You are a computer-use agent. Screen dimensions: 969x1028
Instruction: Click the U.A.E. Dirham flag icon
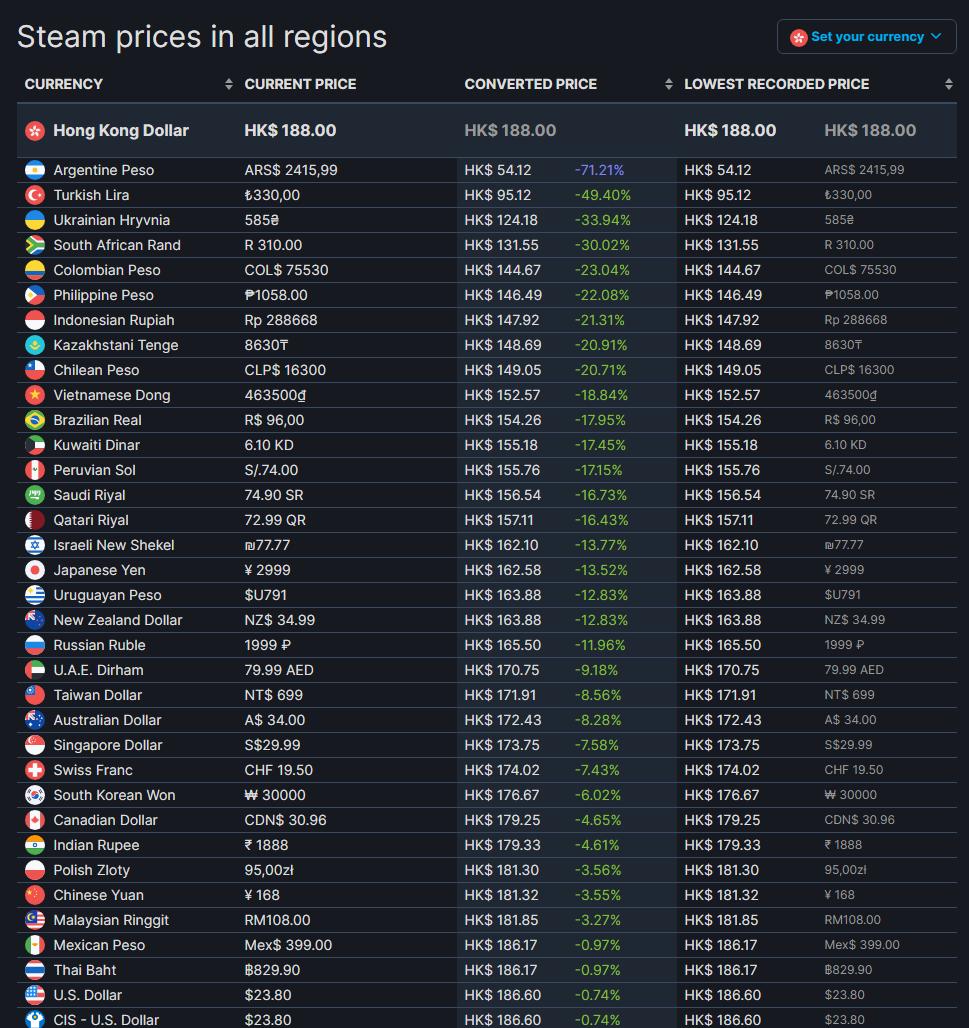[35, 670]
